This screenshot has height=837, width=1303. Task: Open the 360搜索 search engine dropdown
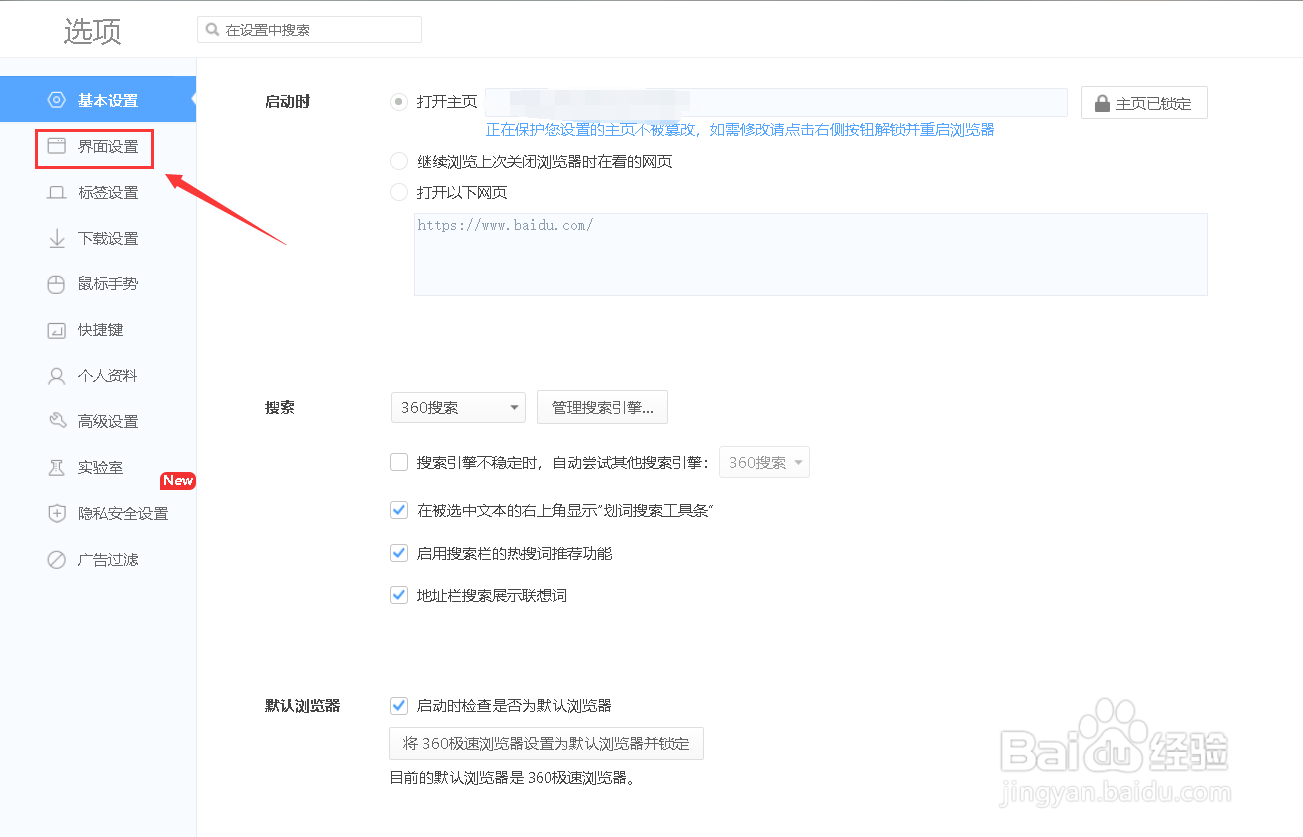pos(457,407)
